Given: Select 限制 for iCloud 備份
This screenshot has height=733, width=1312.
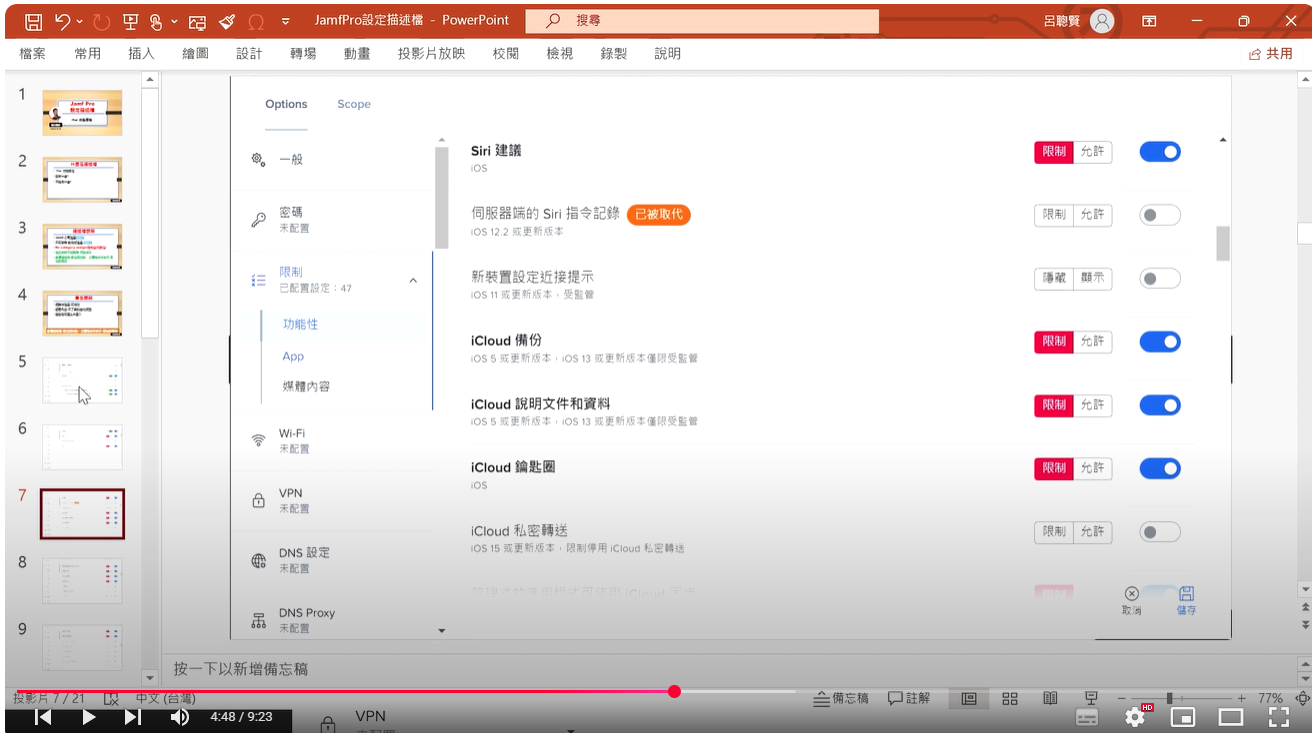Looking at the screenshot, I should point(1054,342).
